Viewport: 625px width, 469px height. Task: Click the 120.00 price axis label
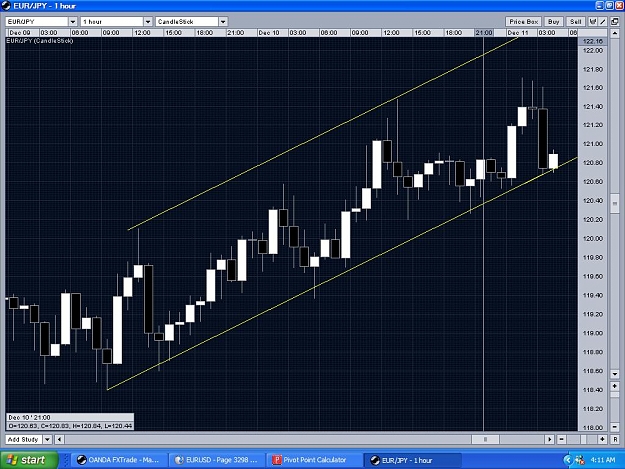tap(593, 238)
